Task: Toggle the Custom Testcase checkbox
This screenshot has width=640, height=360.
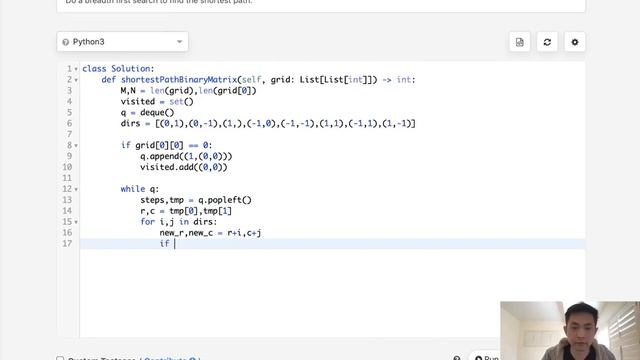Action: click(60, 358)
